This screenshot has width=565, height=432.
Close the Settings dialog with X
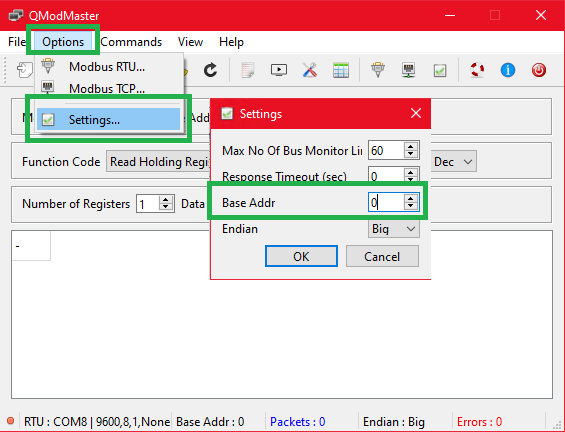(x=416, y=113)
